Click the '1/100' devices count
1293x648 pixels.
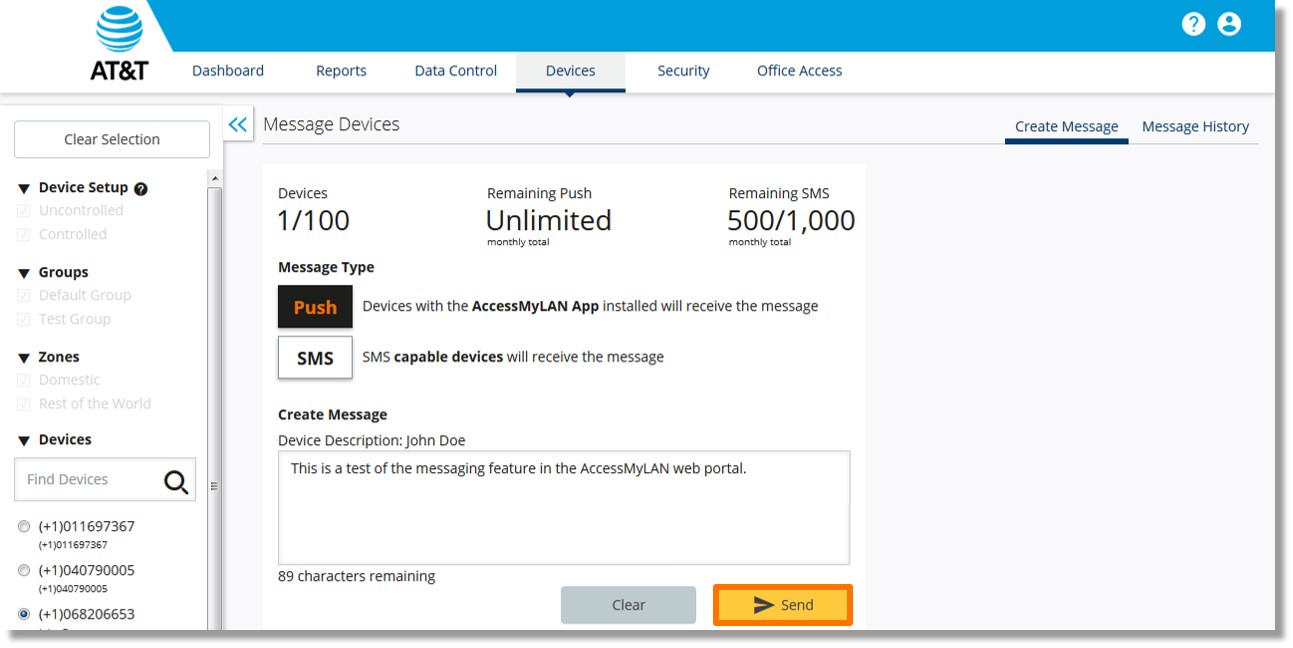point(314,221)
